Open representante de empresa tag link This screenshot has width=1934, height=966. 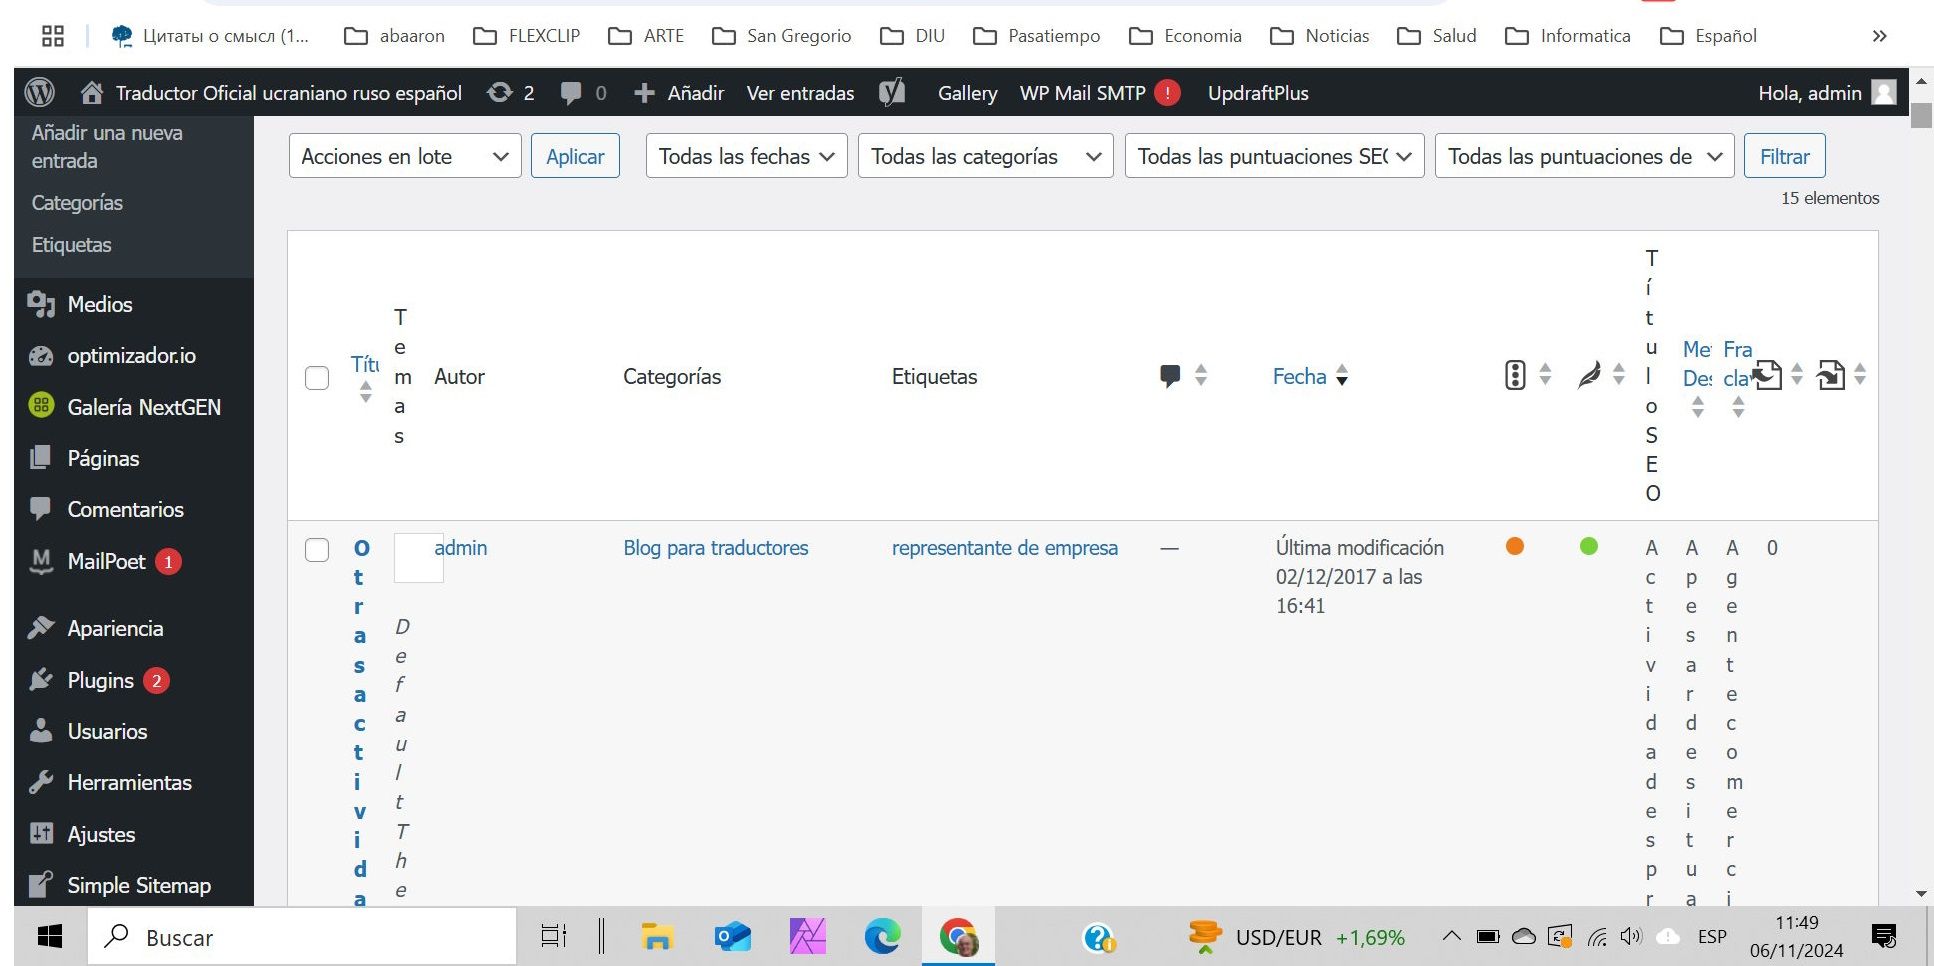pos(1005,548)
